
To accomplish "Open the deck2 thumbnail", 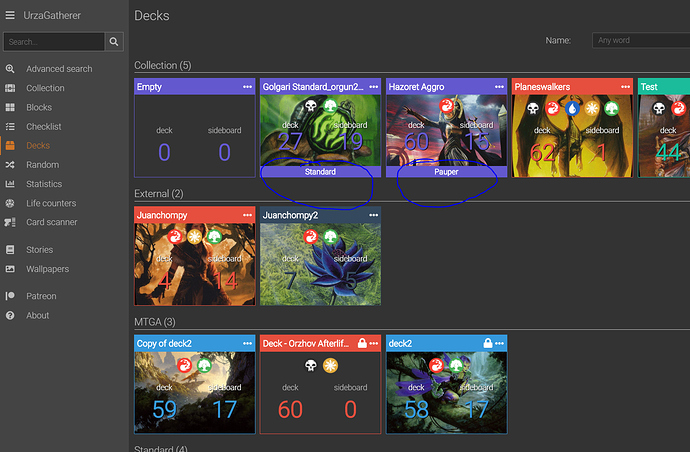I will (x=446, y=392).
